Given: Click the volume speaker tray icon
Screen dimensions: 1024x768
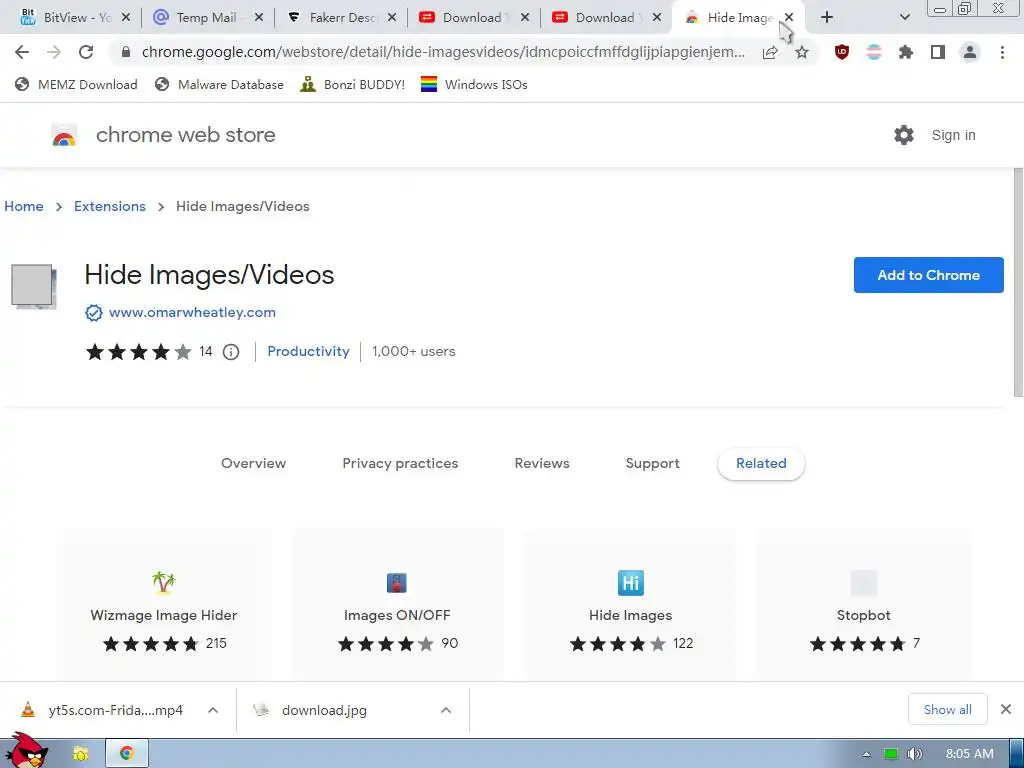Looking at the screenshot, I should [914, 754].
